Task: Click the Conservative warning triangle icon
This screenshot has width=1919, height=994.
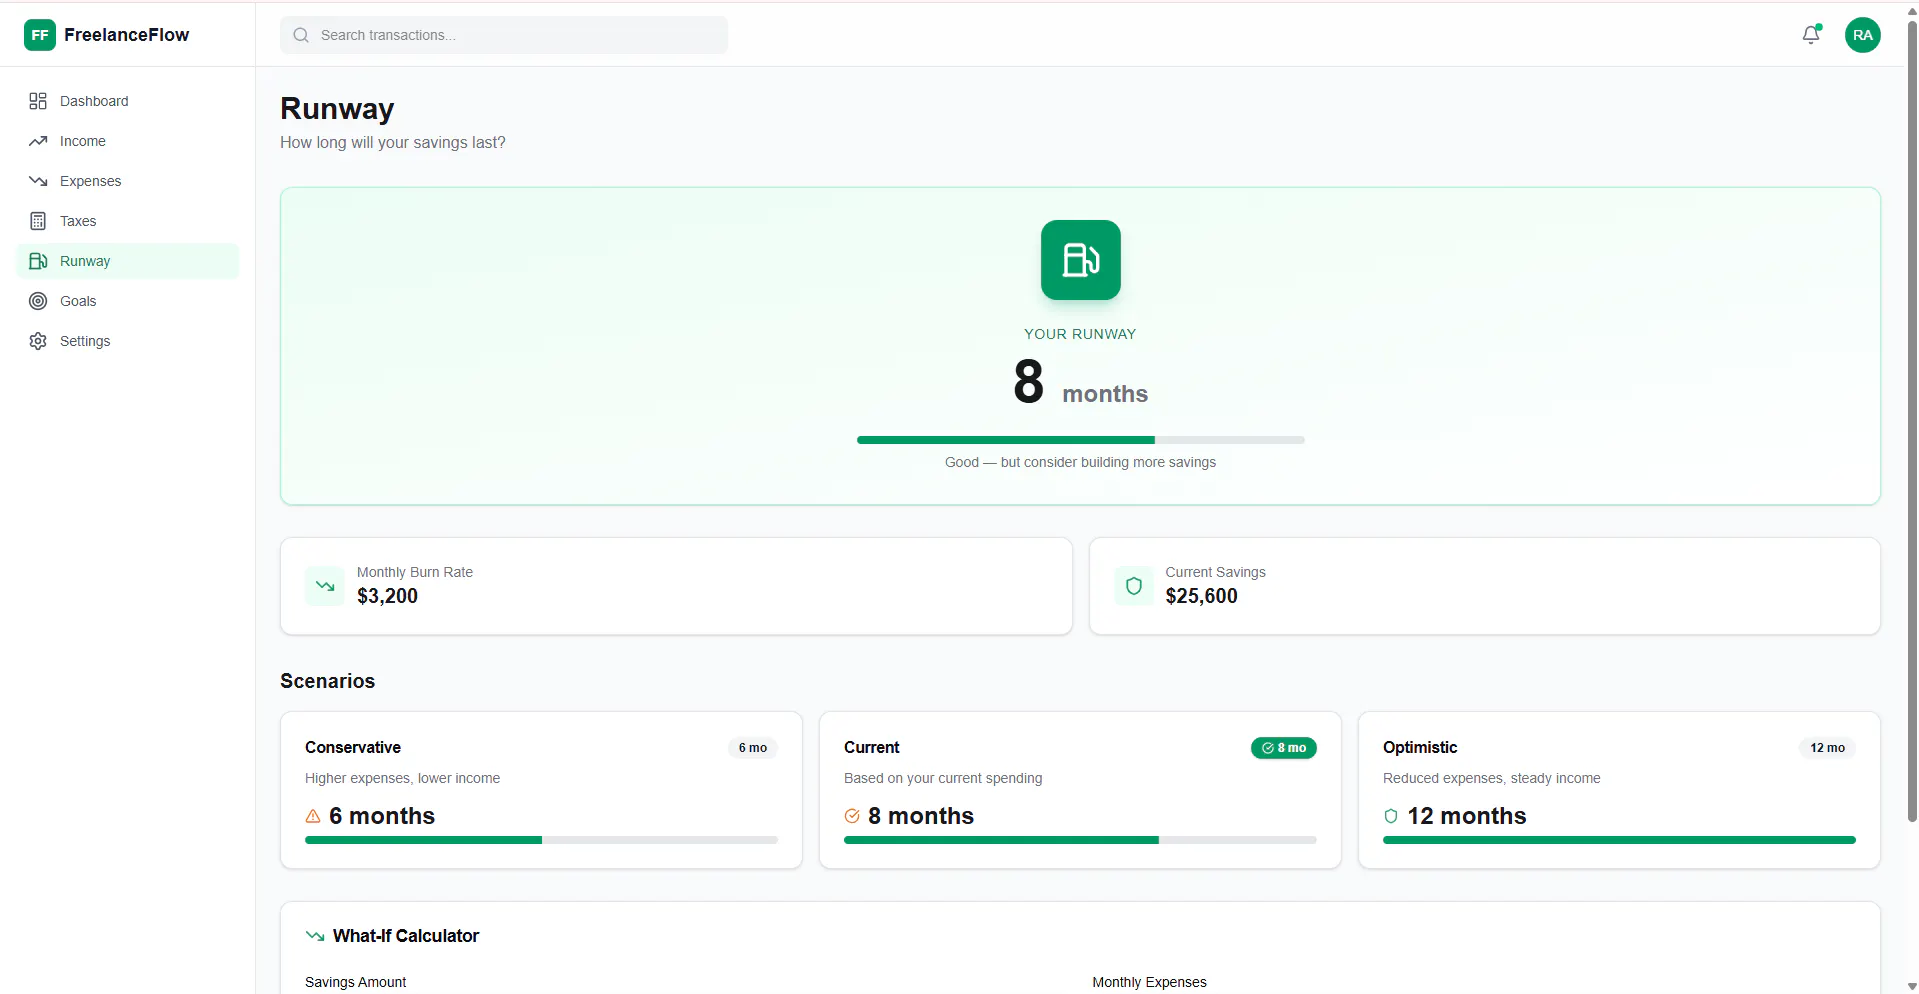Action: point(313,816)
